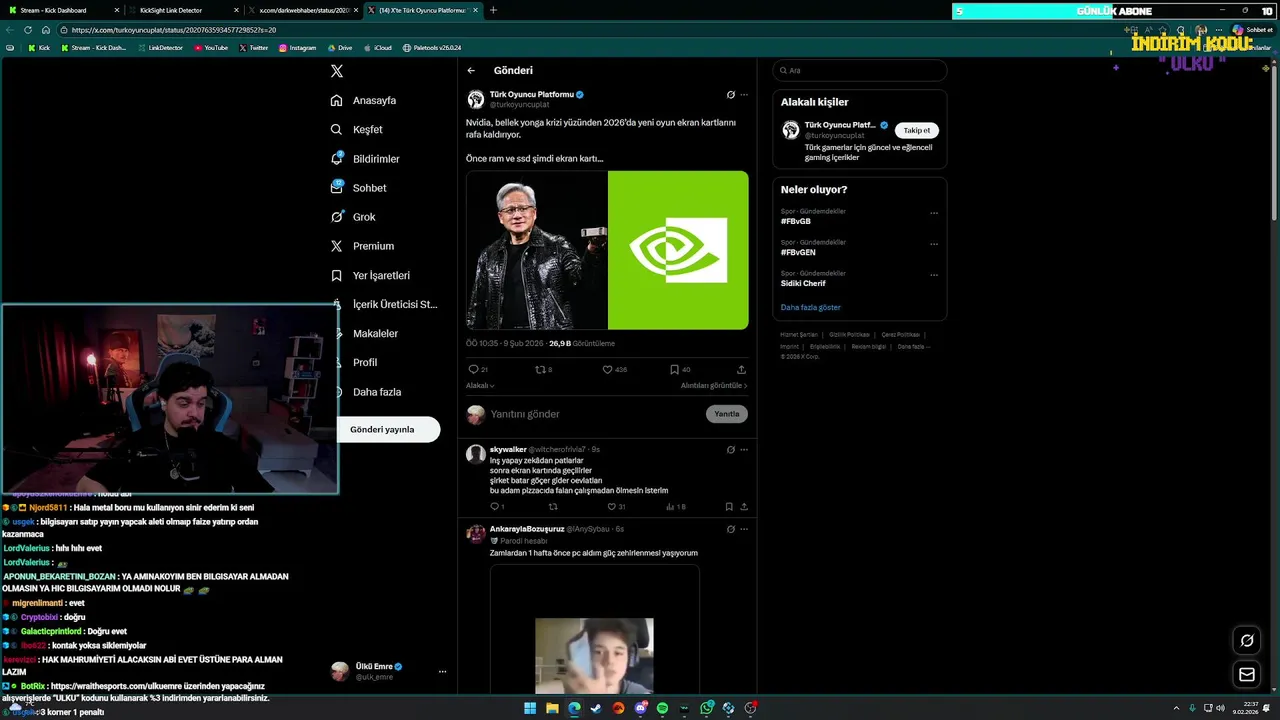
Task: Open Ülkü Emre account menu dots
Action: pyautogui.click(x=442, y=672)
